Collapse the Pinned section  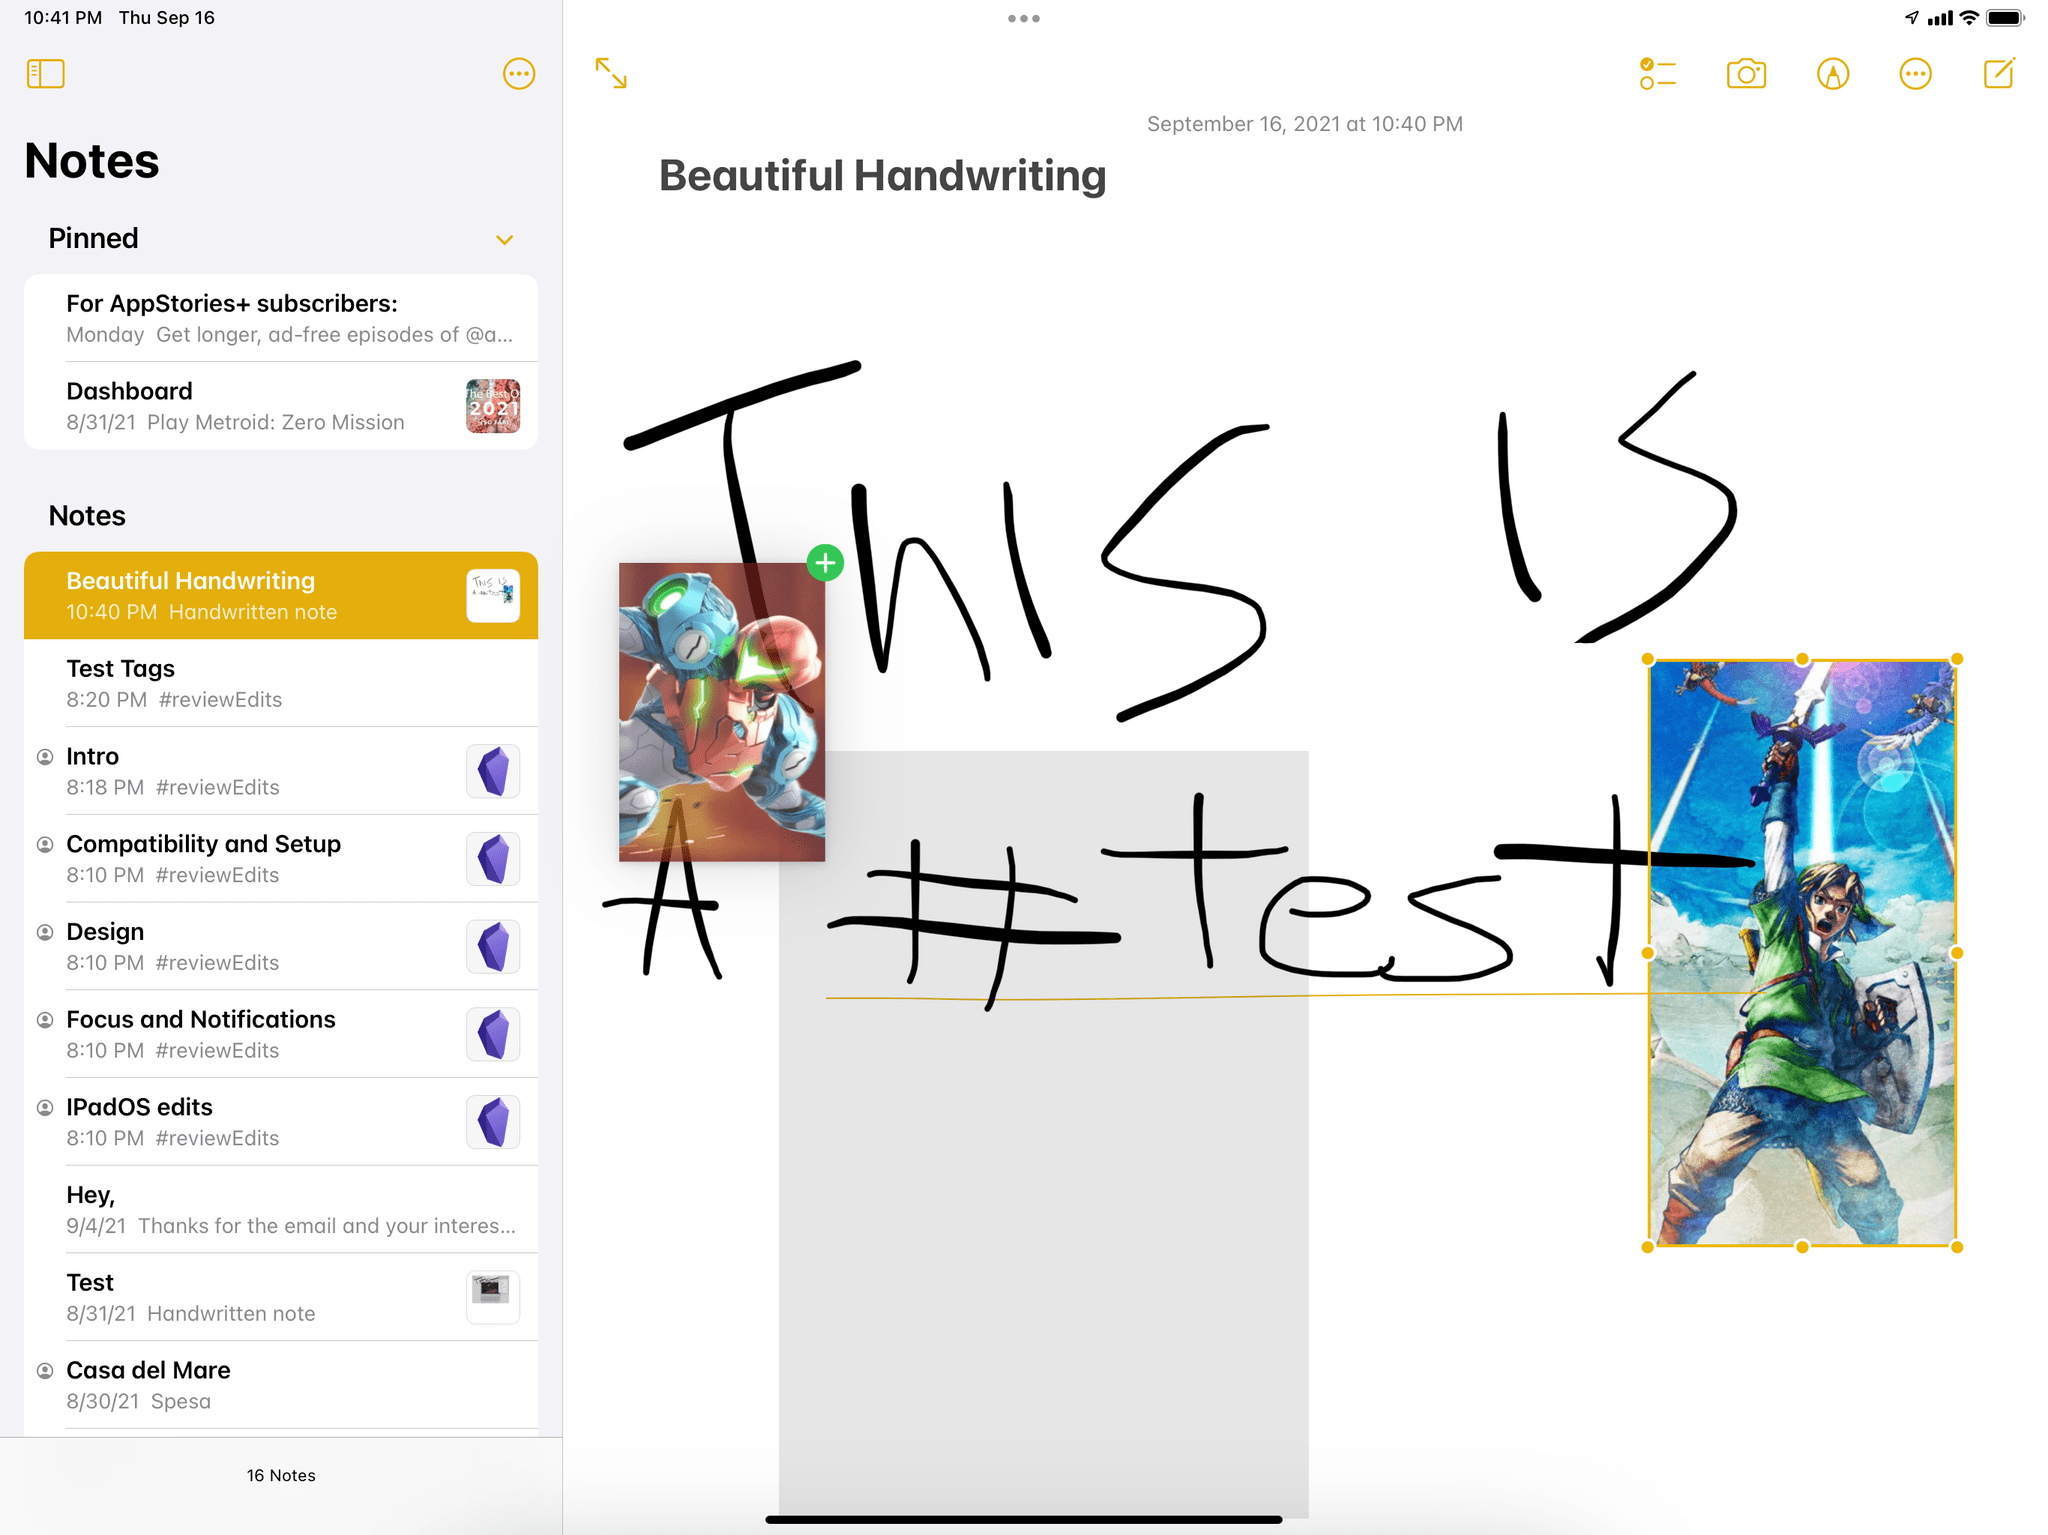click(504, 240)
